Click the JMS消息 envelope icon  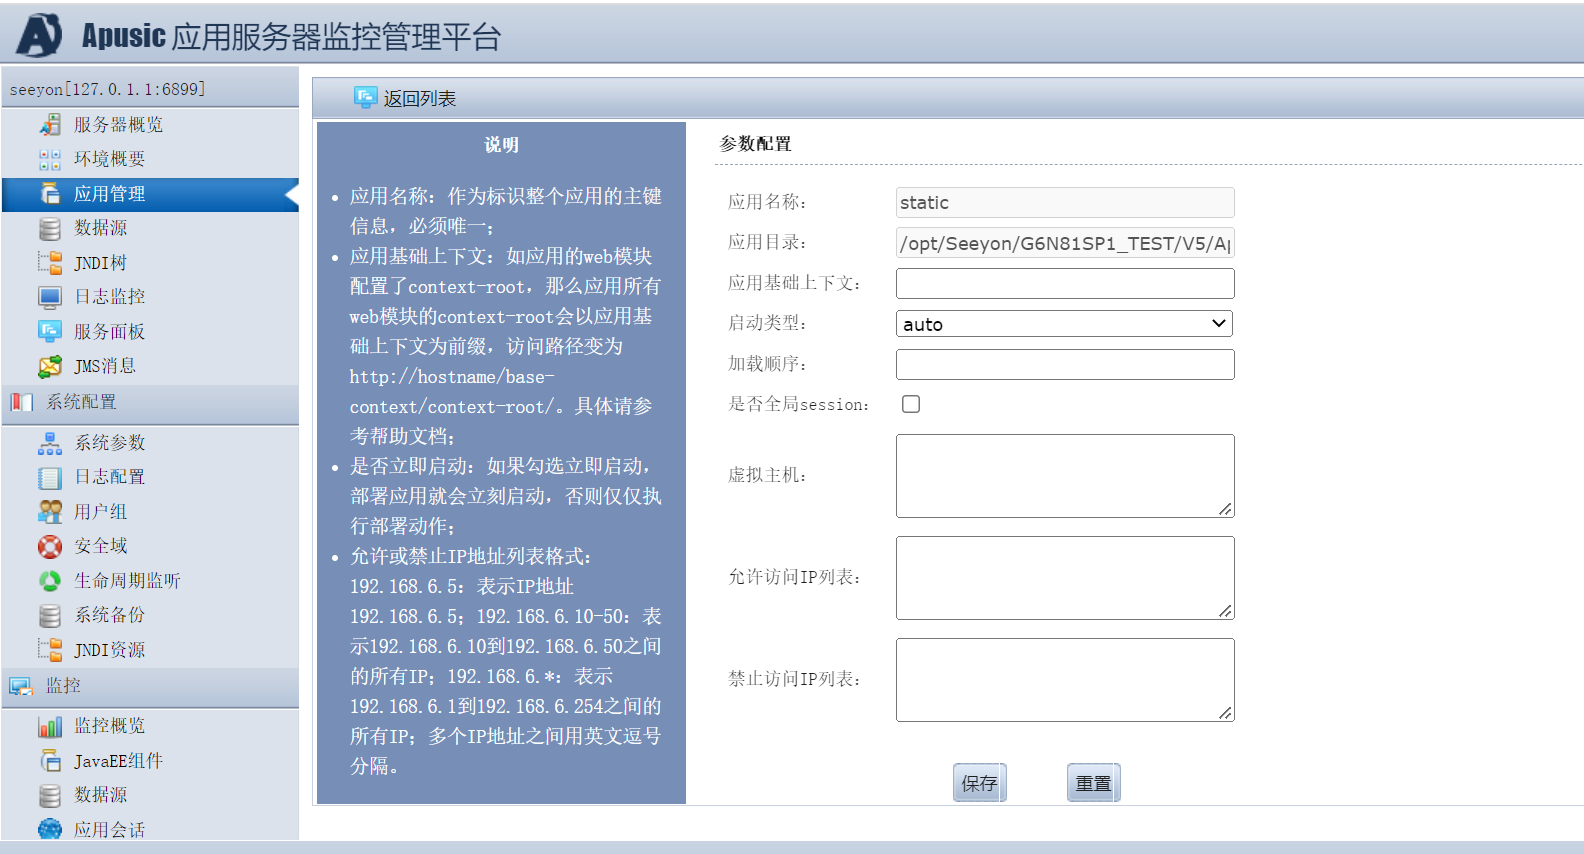pos(50,366)
